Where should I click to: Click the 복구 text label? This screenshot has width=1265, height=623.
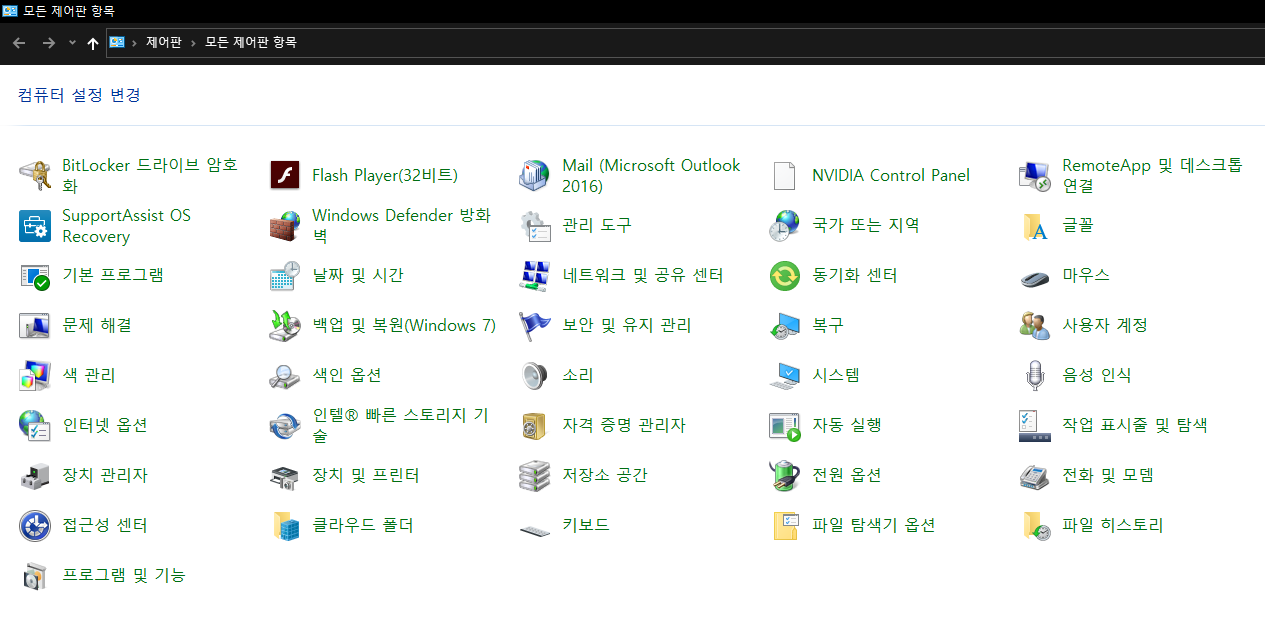[828, 326]
